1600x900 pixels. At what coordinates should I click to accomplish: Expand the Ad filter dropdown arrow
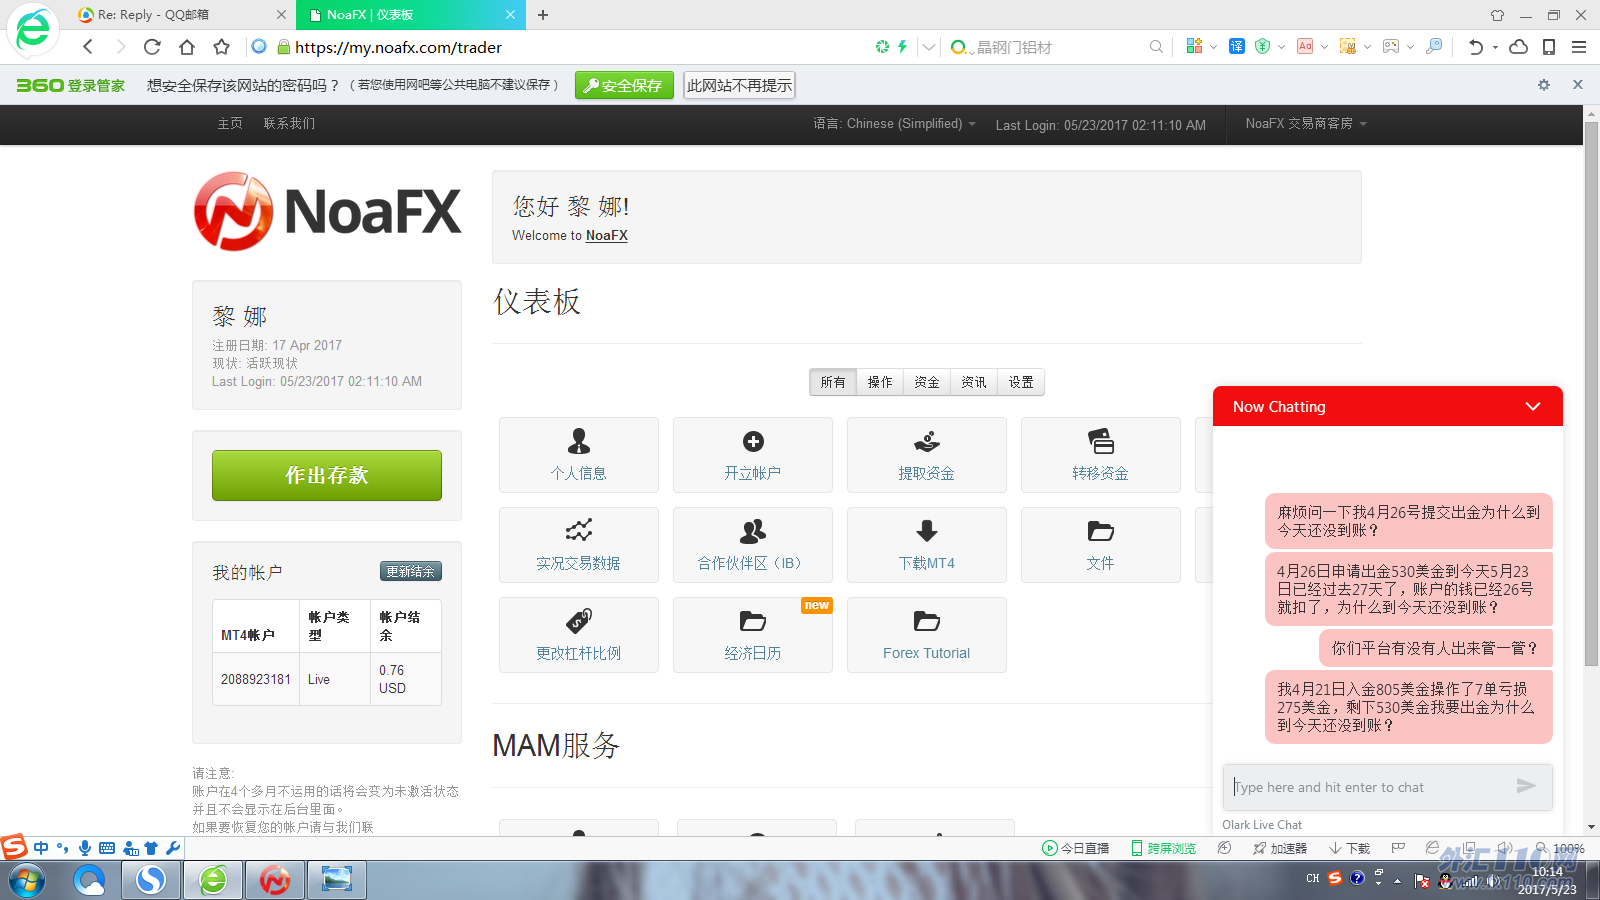[1324, 47]
